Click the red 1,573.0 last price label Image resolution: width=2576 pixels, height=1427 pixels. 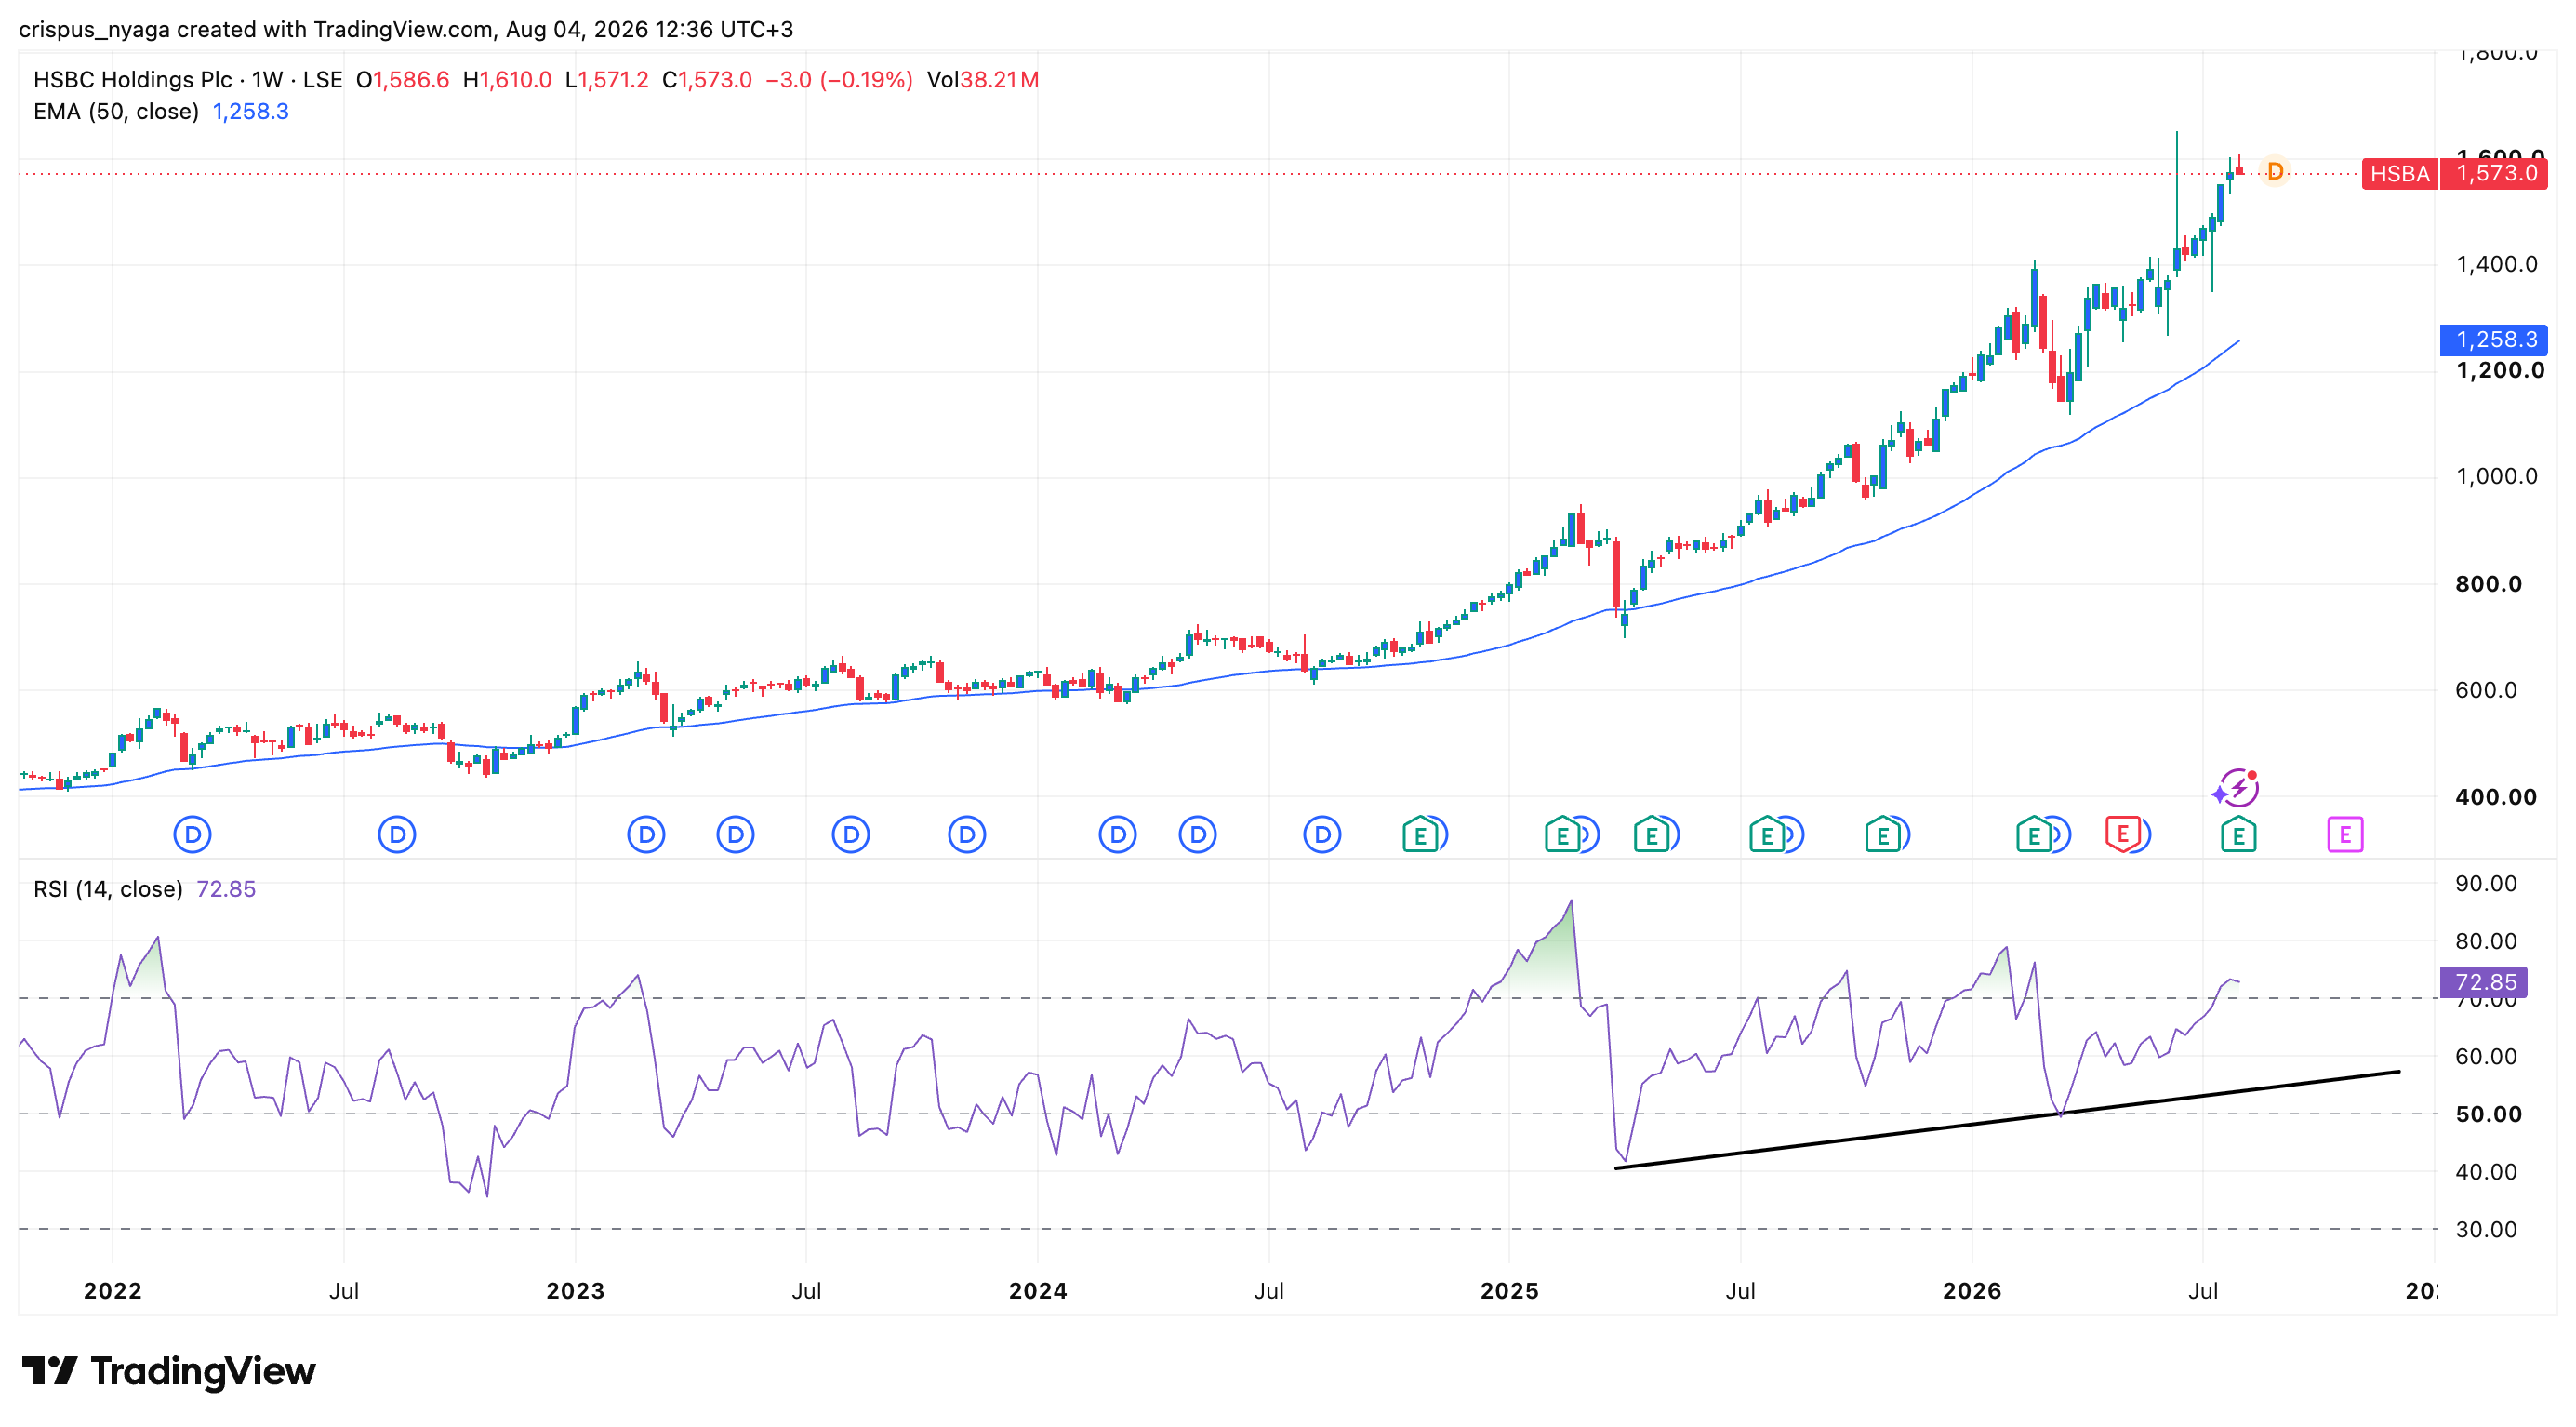pyautogui.click(x=2495, y=173)
